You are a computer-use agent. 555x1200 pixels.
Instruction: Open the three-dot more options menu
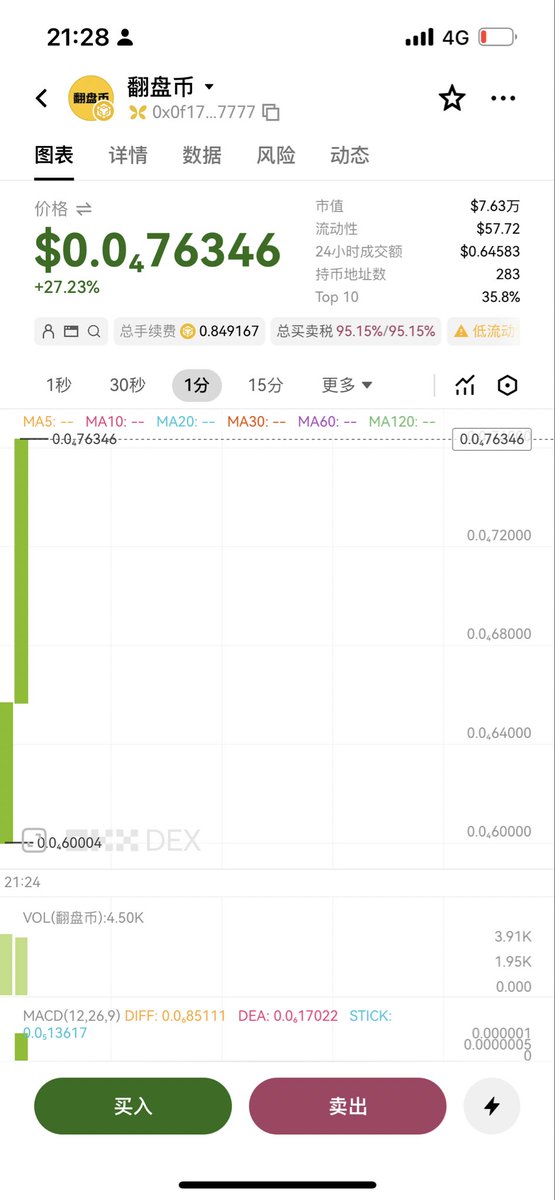tap(502, 98)
